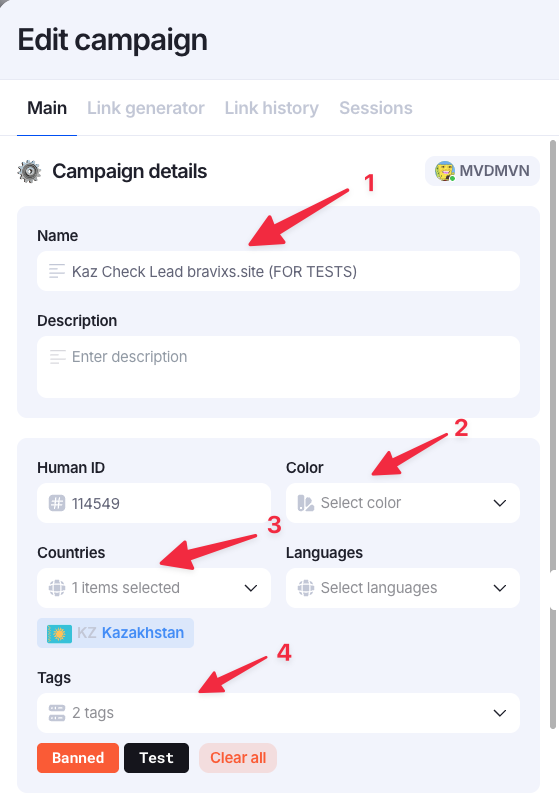
Task: Switch to the Link generator tab
Action: pos(146,108)
